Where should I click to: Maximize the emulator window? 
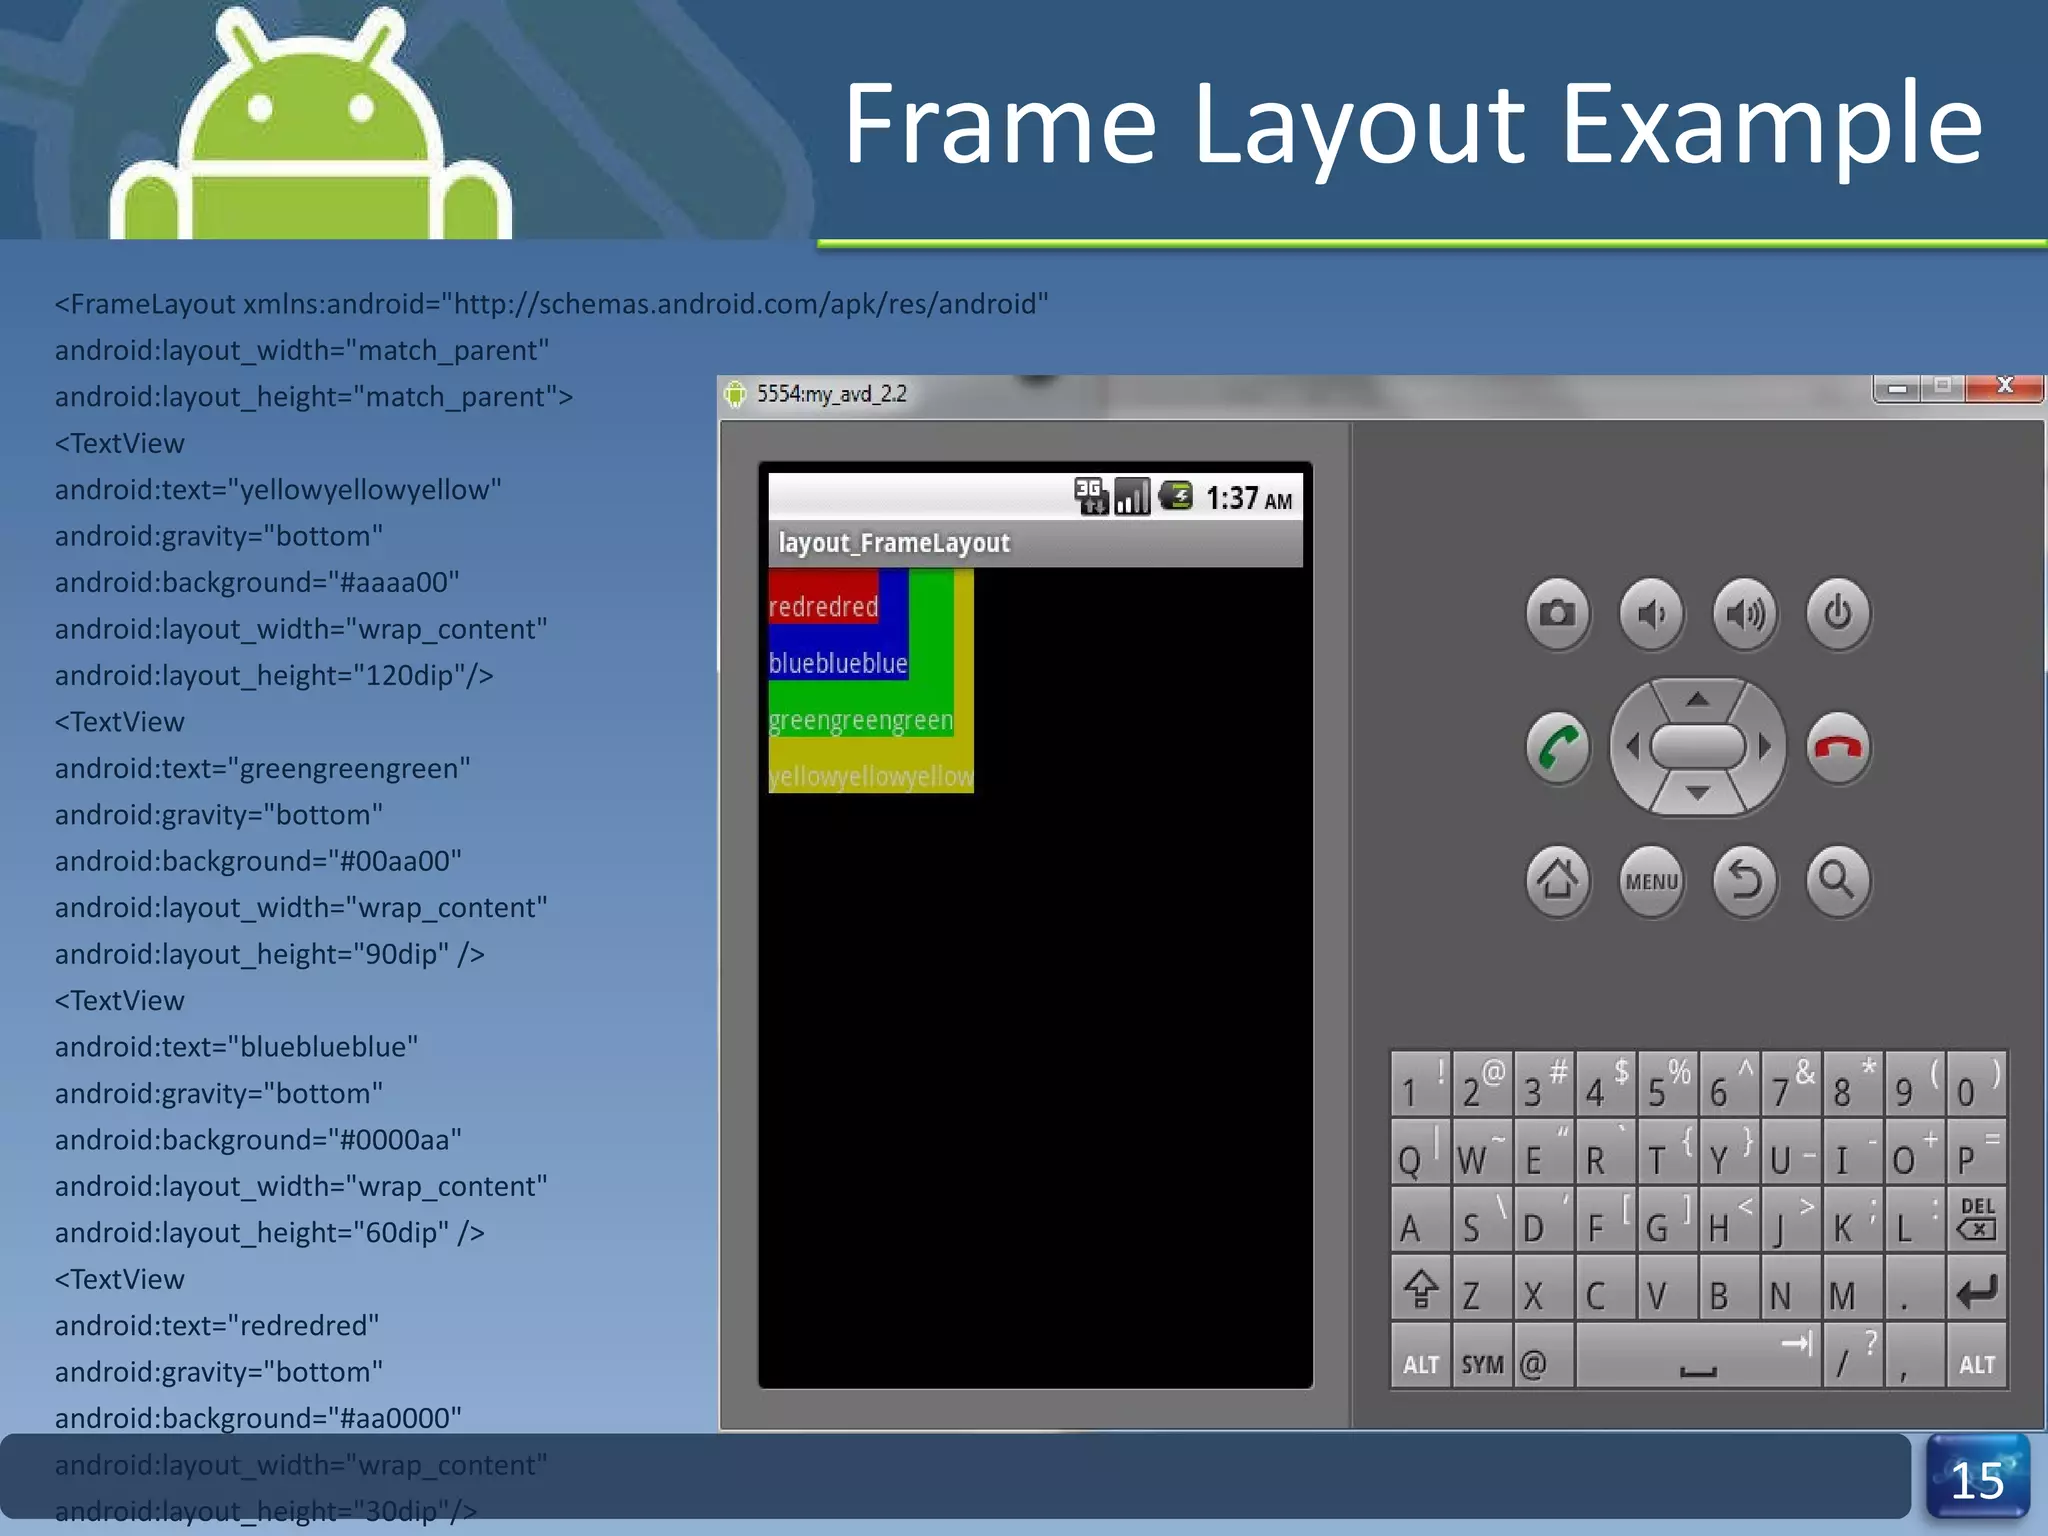pos(1942,387)
